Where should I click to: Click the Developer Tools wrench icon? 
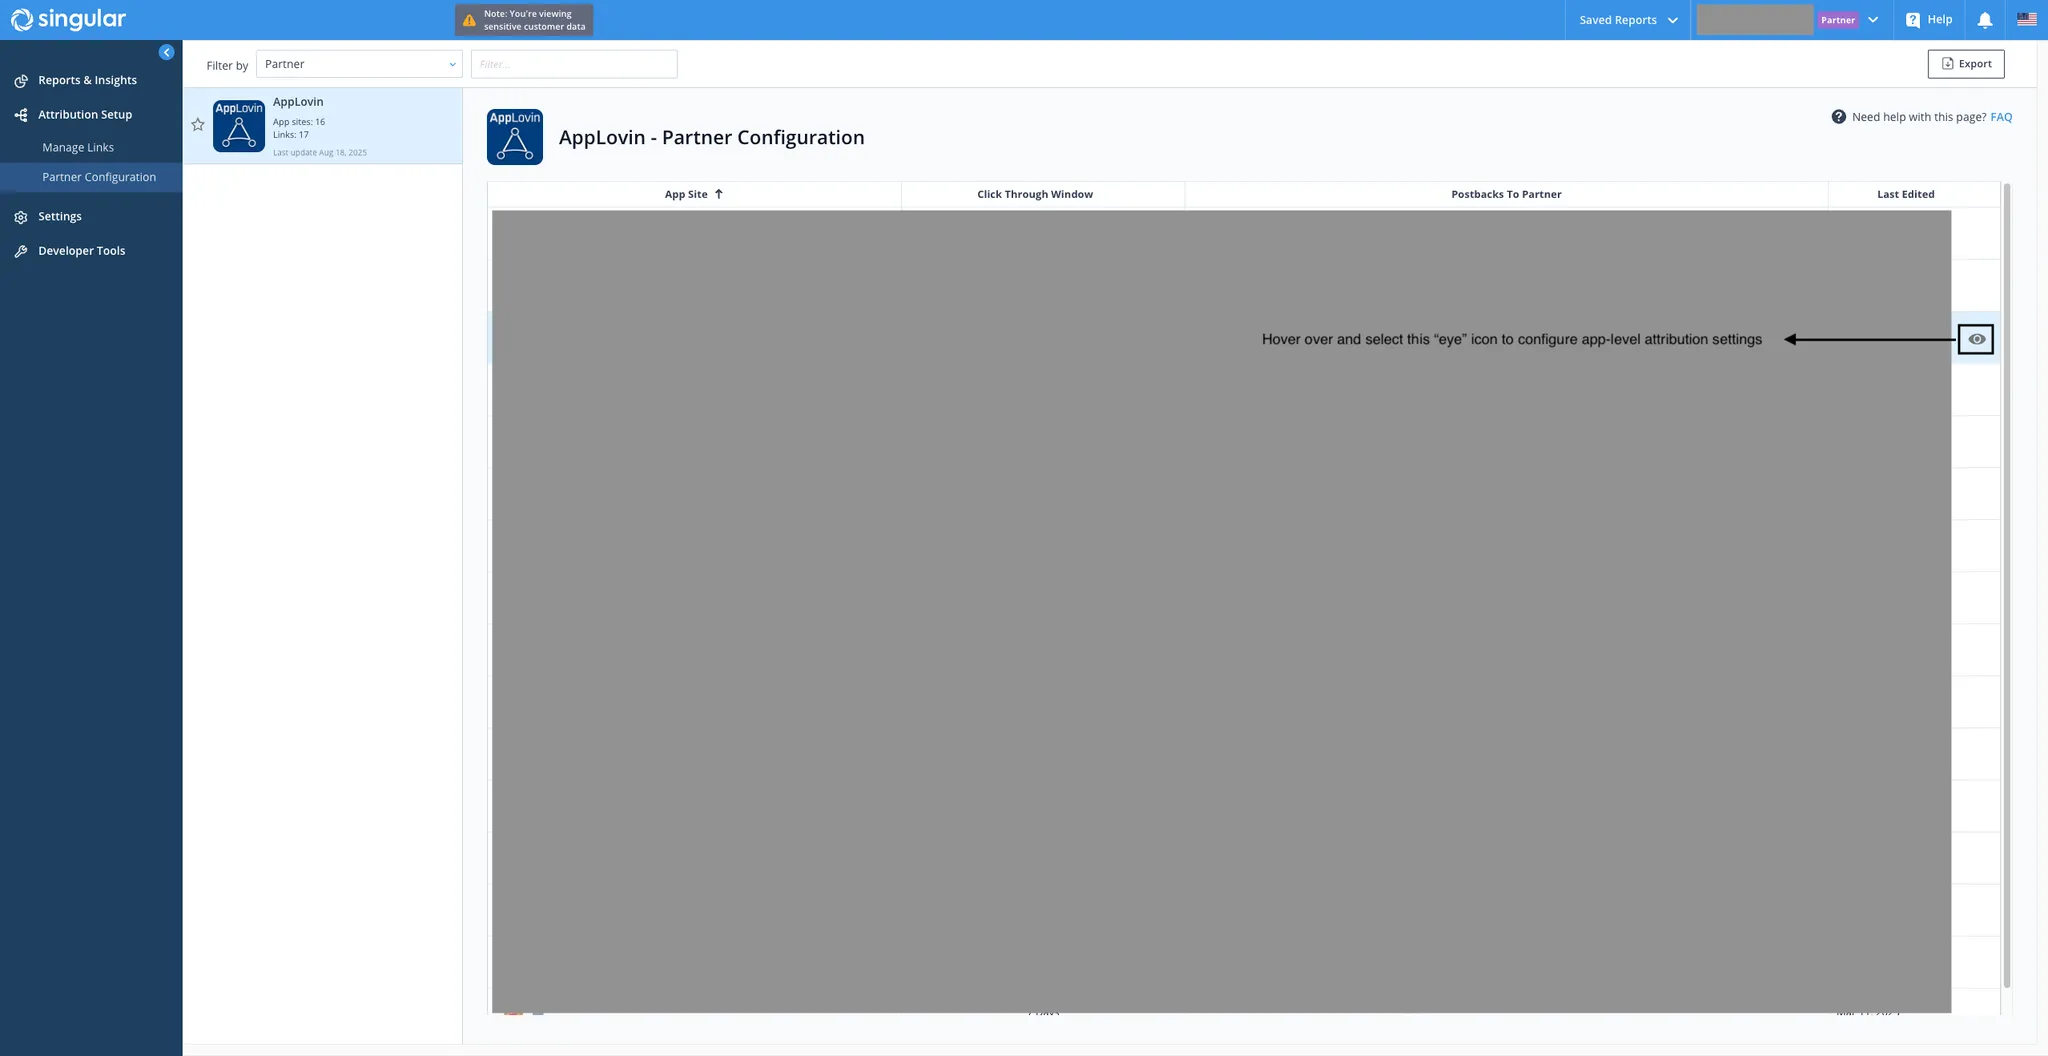pos(21,252)
